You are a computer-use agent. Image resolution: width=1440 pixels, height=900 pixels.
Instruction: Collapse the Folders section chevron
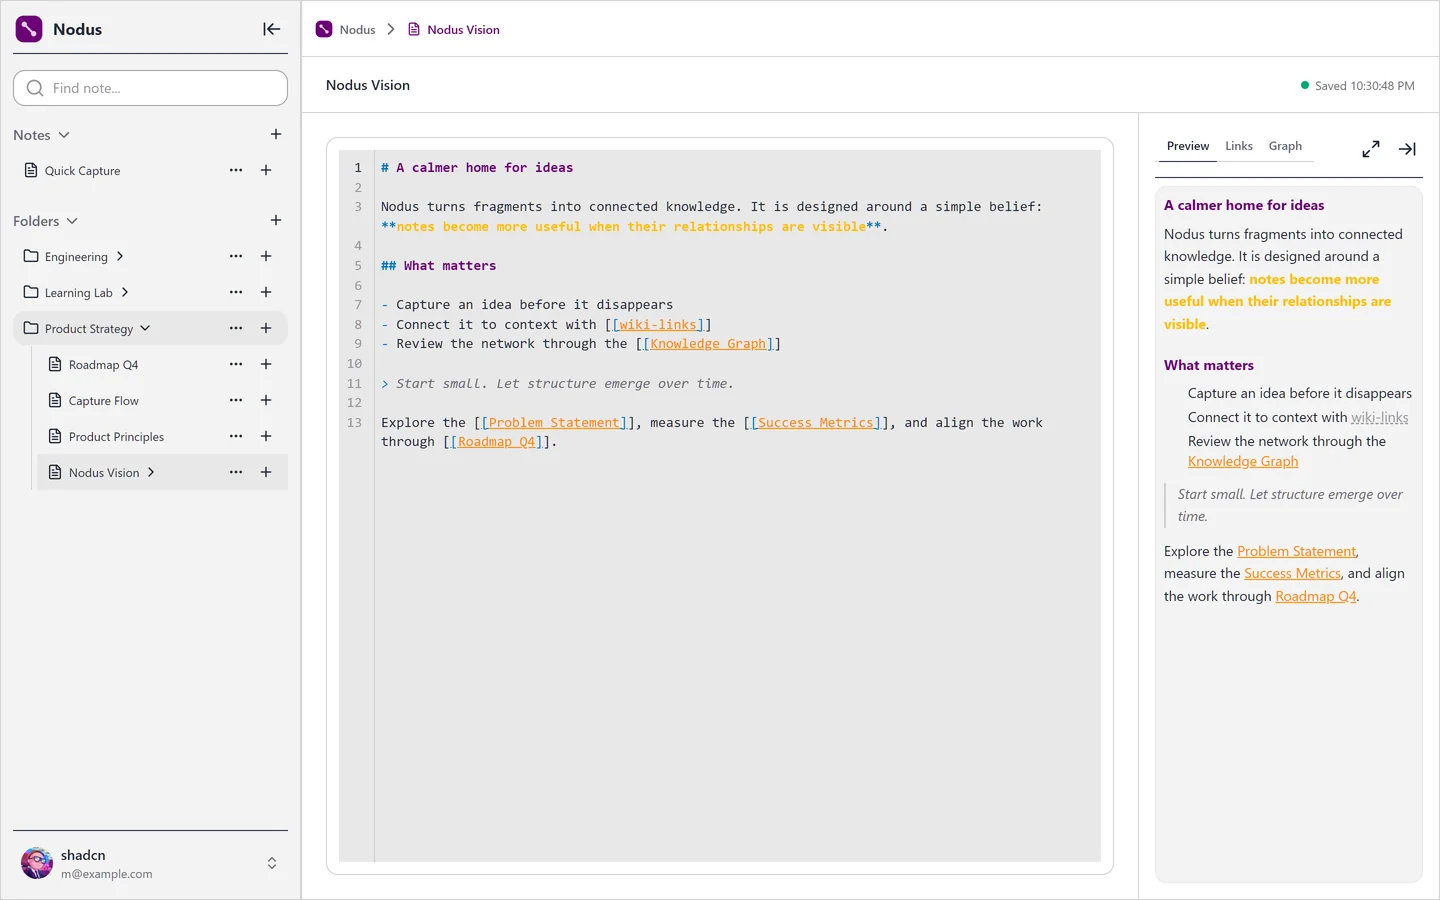[x=72, y=221]
